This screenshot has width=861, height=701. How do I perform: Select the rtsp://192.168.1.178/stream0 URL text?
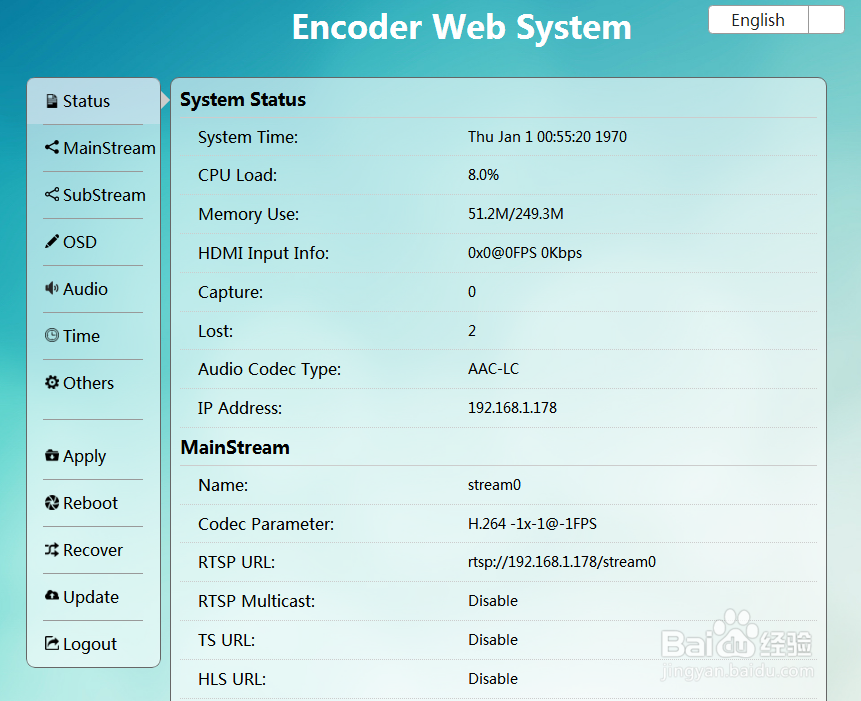[x=562, y=562]
